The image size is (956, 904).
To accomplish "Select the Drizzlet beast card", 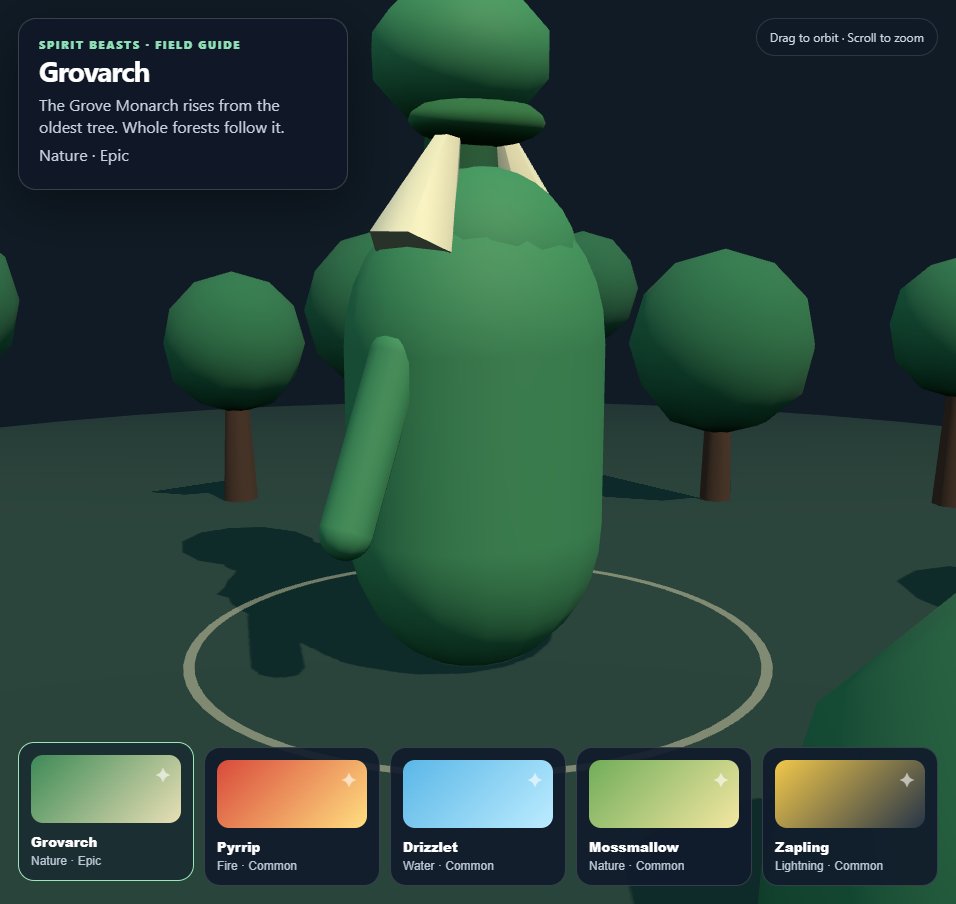I will pyautogui.click(x=478, y=816).
